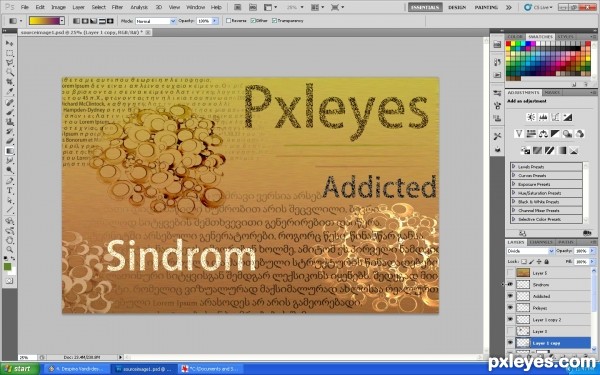Select the Gradient tool in the toolbar
This screenshot has height=375, width=600.
coord(10,151)
